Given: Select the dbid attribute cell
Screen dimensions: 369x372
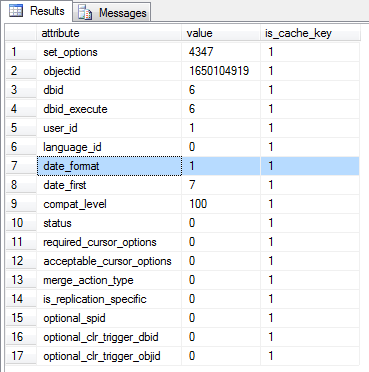Looking at the screenshot, I should [109, 90].
